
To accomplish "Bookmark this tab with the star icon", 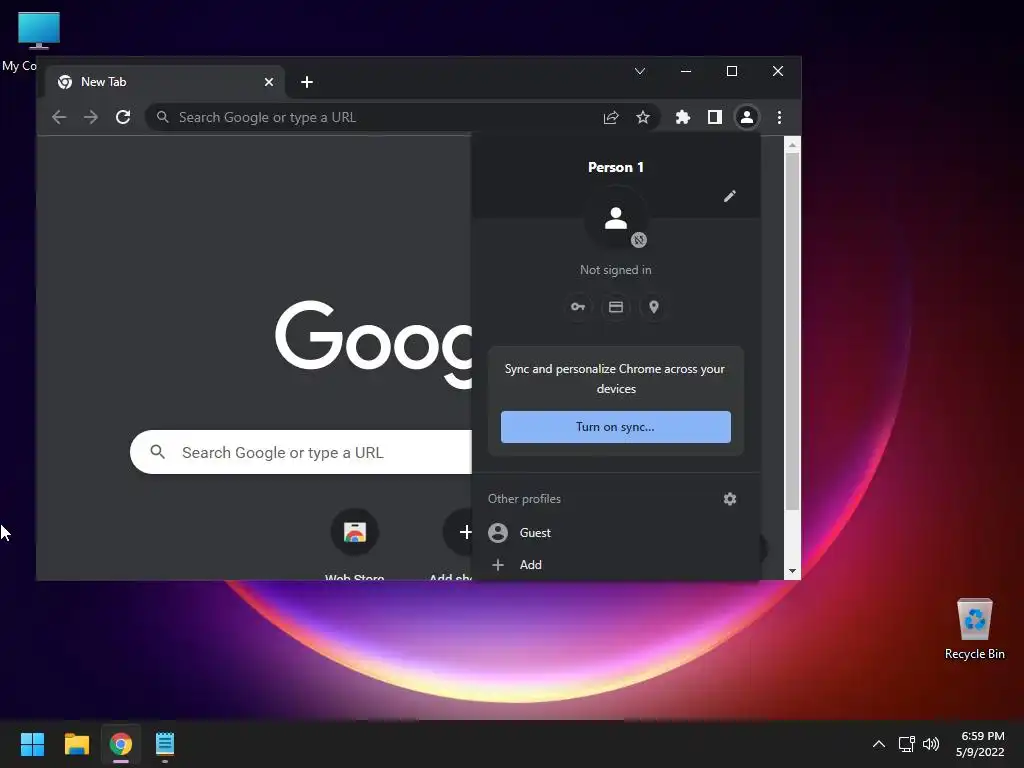I will tap(643, 117).
